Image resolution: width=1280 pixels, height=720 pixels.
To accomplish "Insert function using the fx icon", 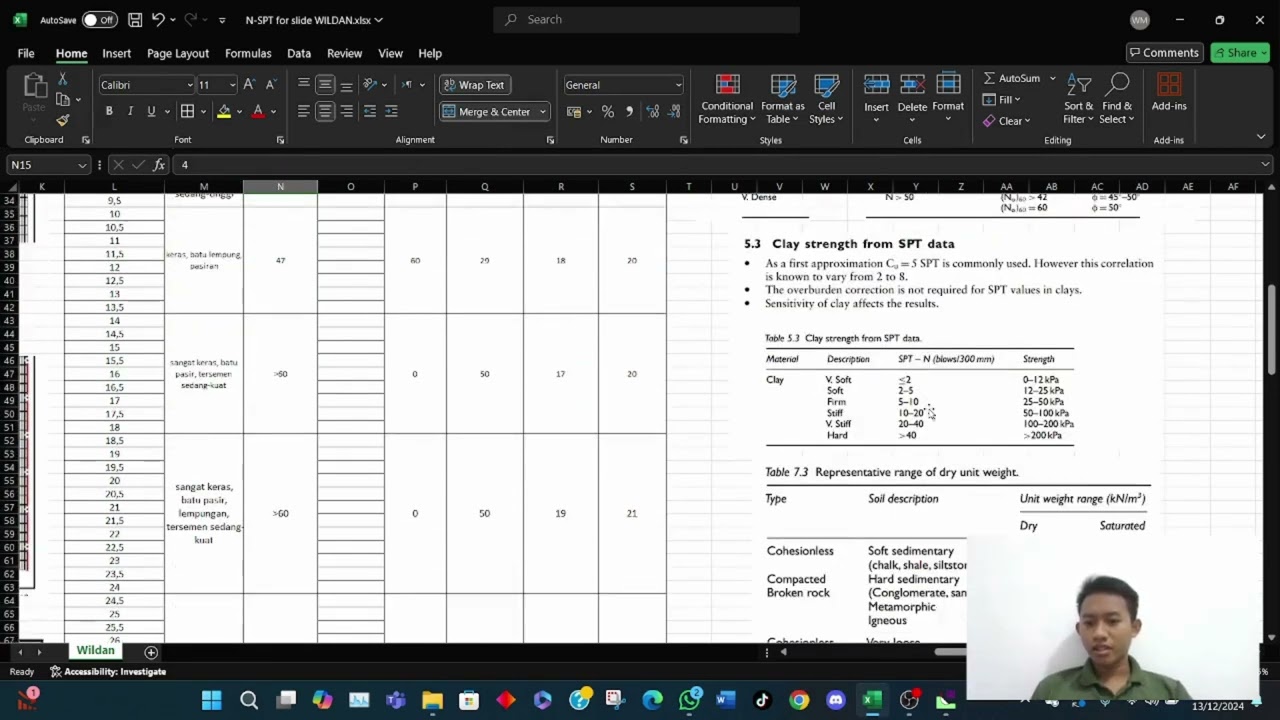I will click(x=159, y=165).
